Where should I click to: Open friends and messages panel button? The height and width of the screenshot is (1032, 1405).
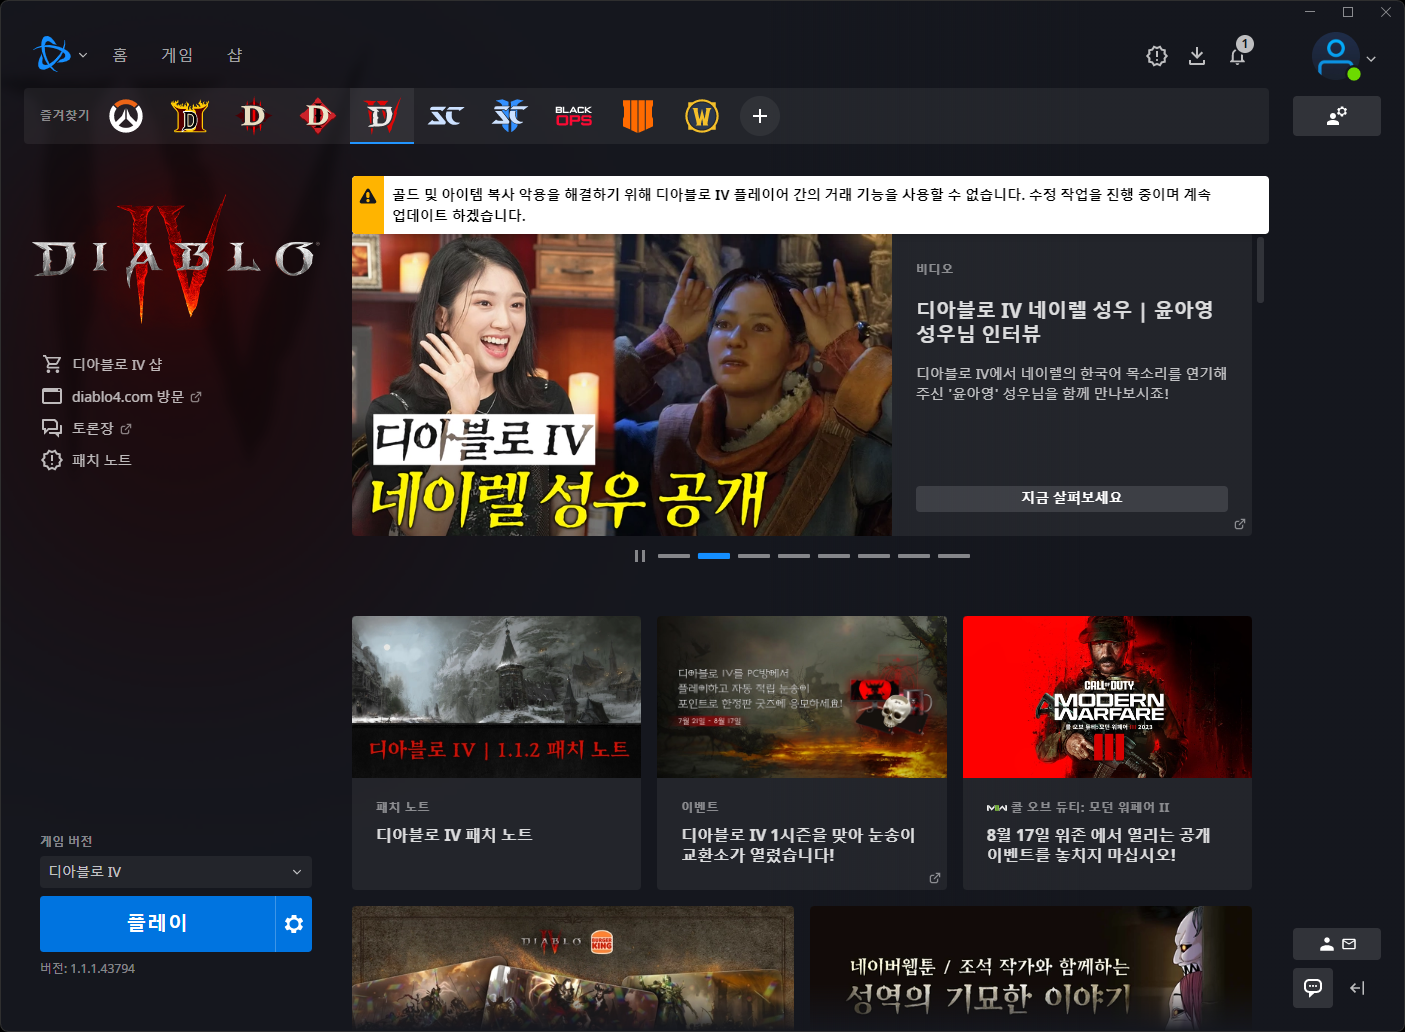[1337, 944]
